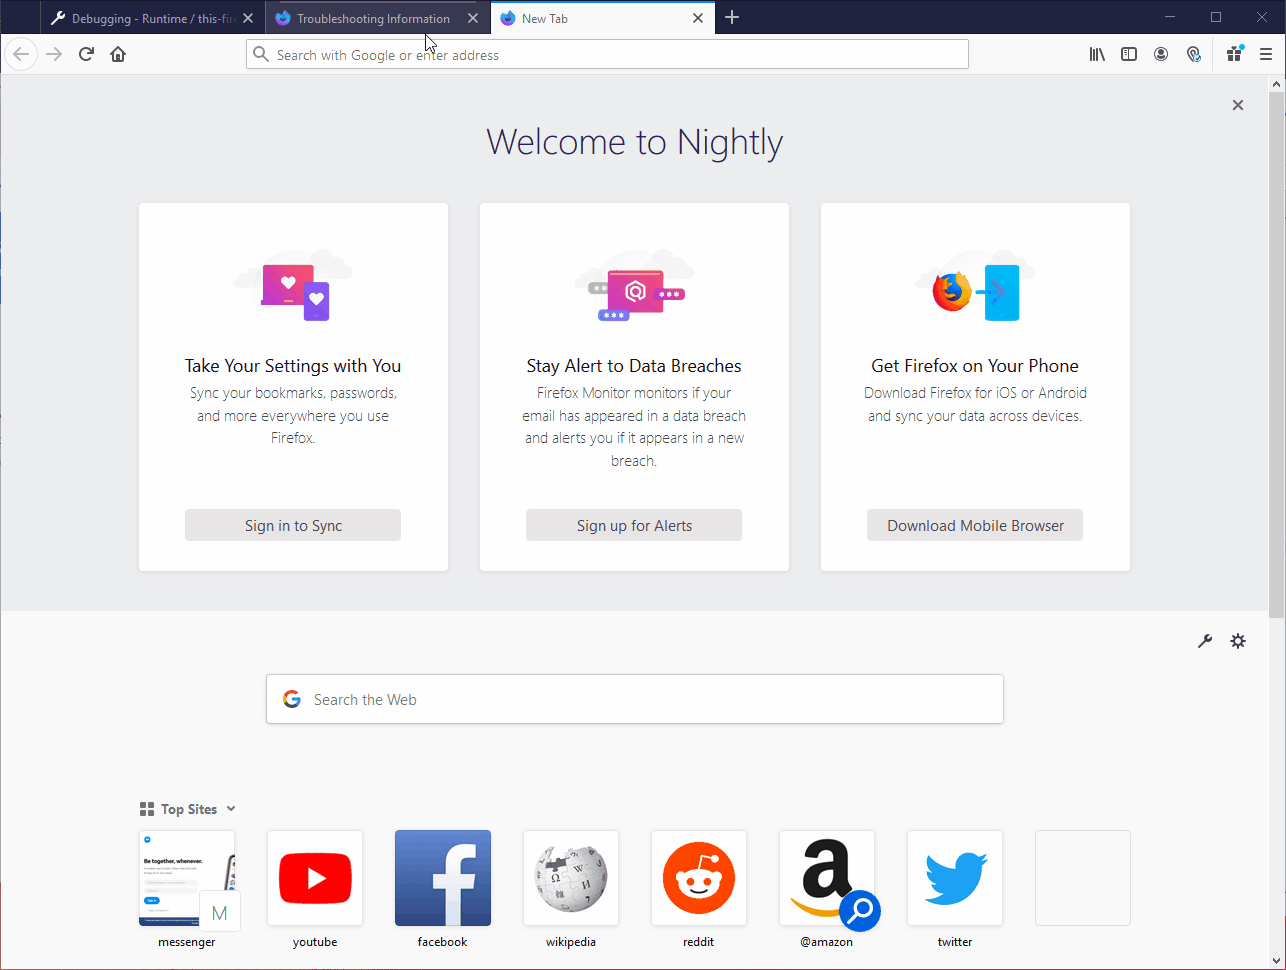Open the wikipedia top site tile
Viewport: 1286px width, 970px height.
click(571, 878)
